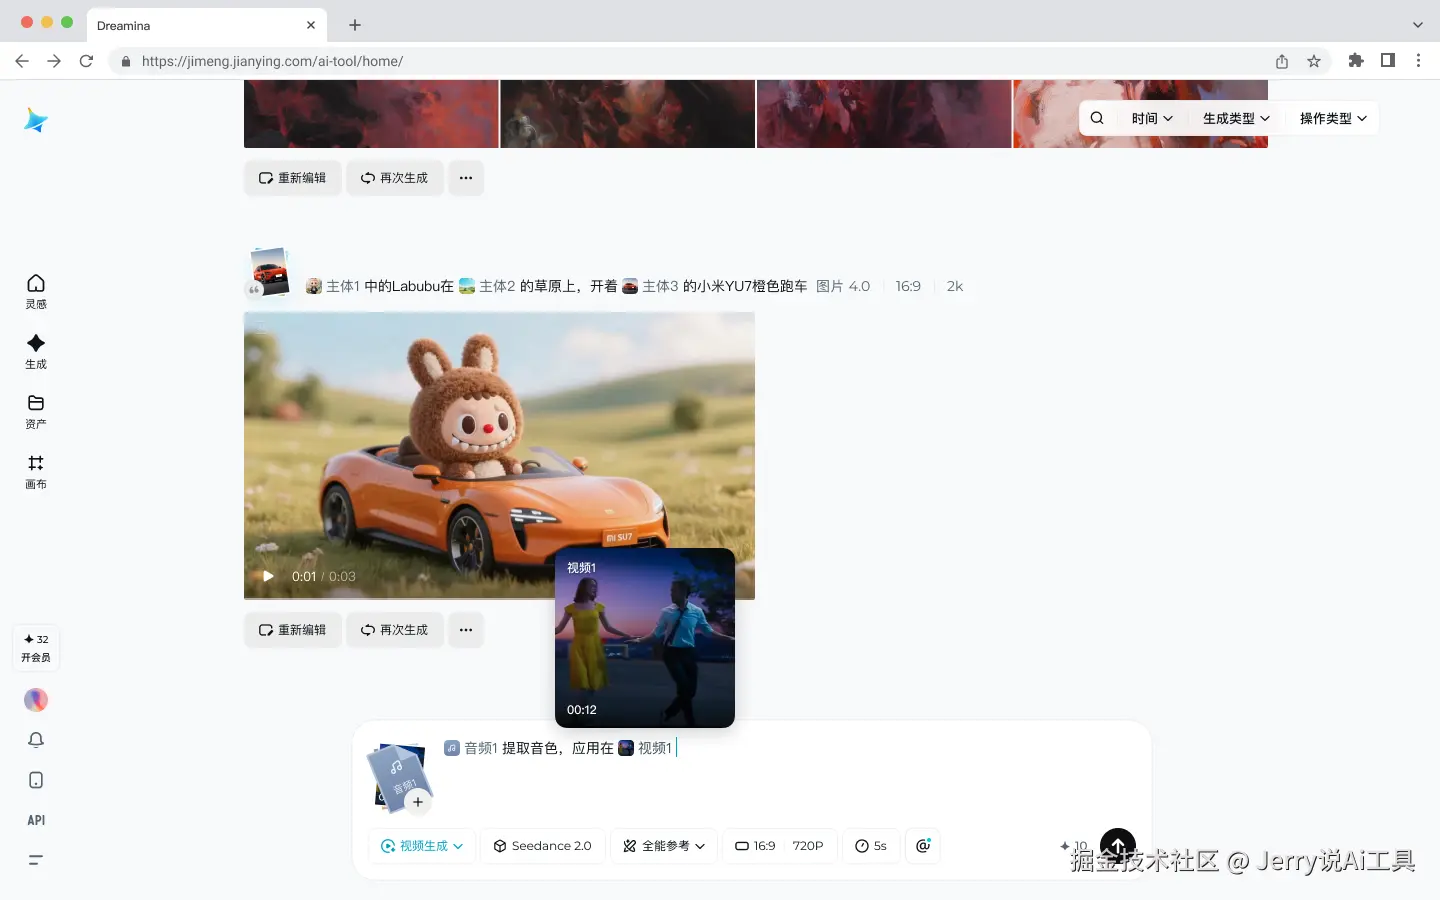Viewport: 1440px width, 900px height.
Task: Expand the tab search chevron
Action: point(1417,25)
